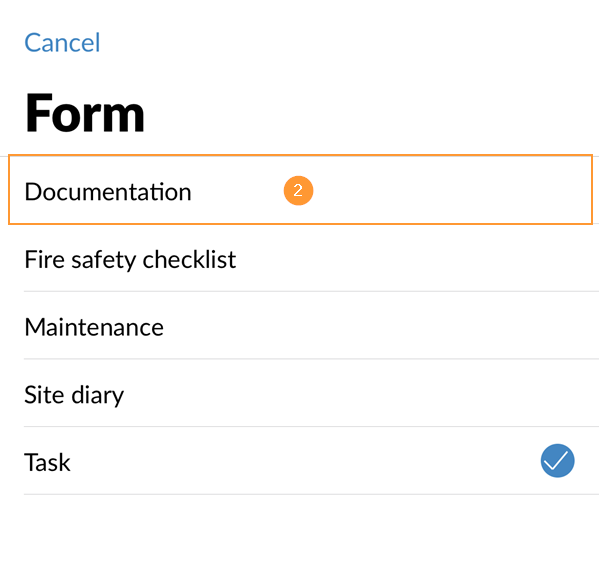The width and height of the screenshot is (599, 578).
Task: Tap the Task text label
Action: pyautogui.click(x=47, y=462)
